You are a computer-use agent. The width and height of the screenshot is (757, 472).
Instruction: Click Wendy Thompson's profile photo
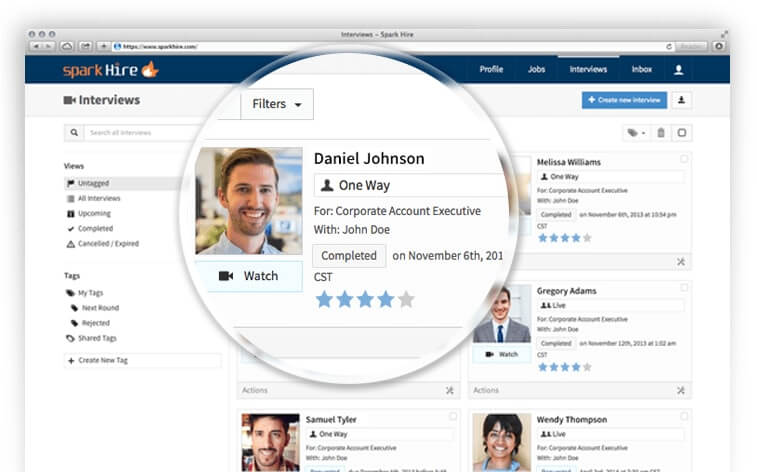click(502, 443)
